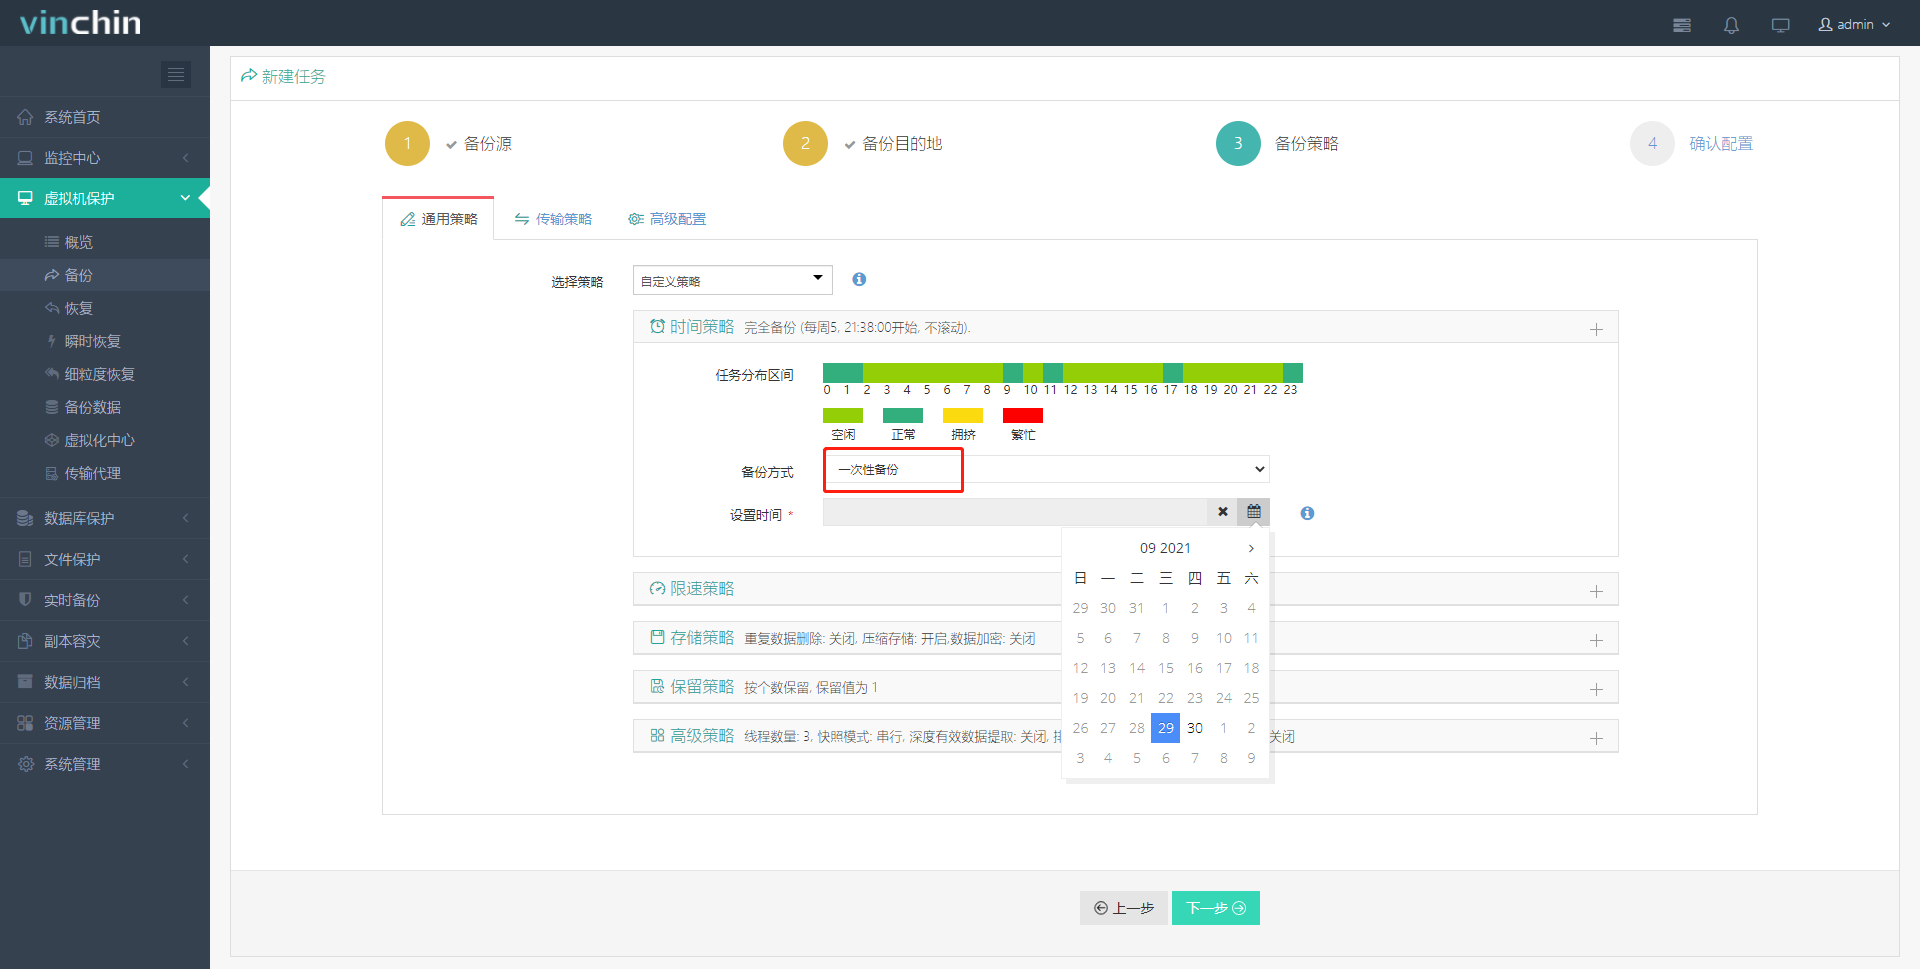
Task: Open the notifications bell icon
Action: [1731, 25]
